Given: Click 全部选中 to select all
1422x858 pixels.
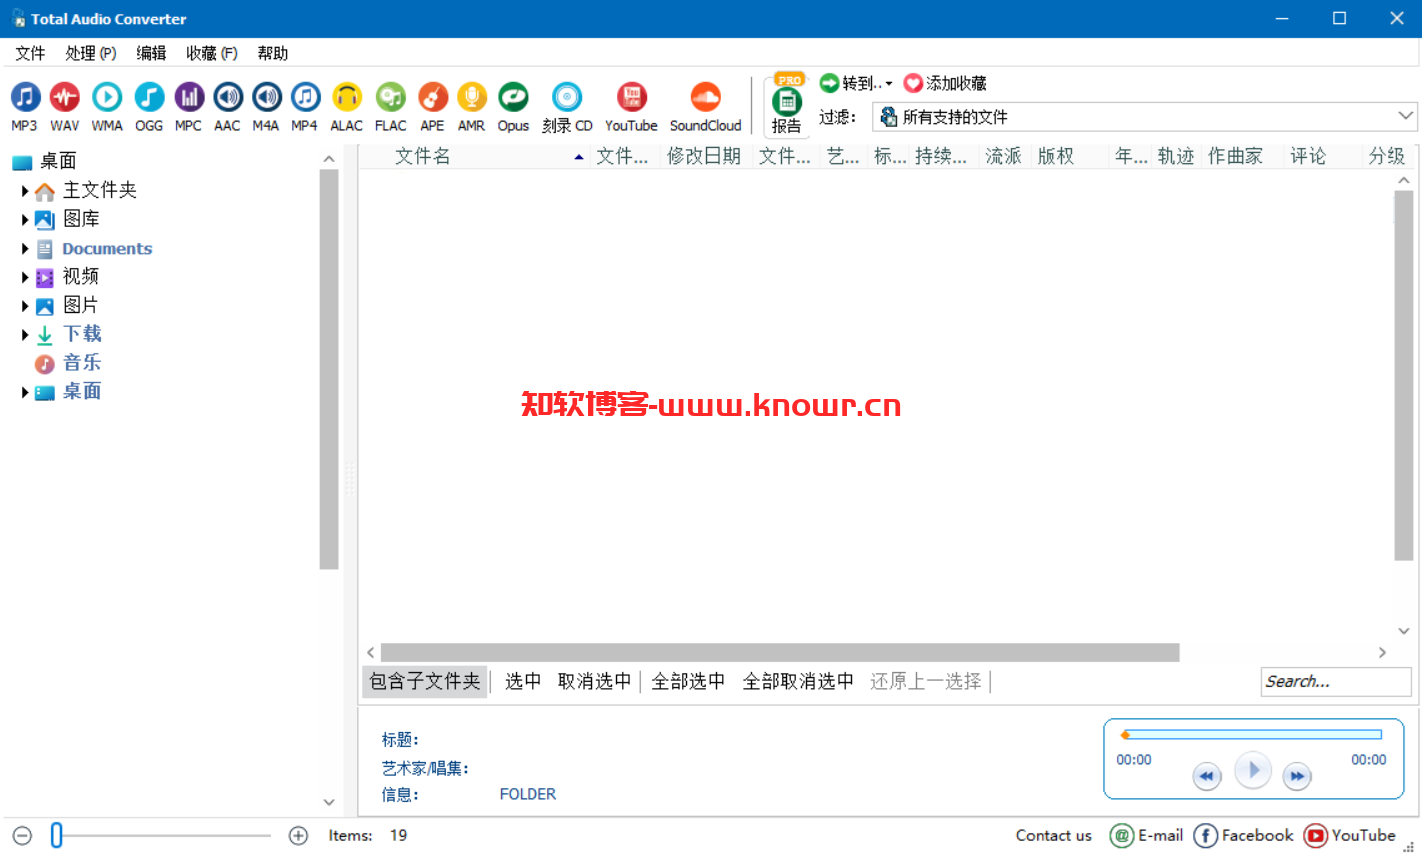Looking at the screenshot, I should point(688,681).
